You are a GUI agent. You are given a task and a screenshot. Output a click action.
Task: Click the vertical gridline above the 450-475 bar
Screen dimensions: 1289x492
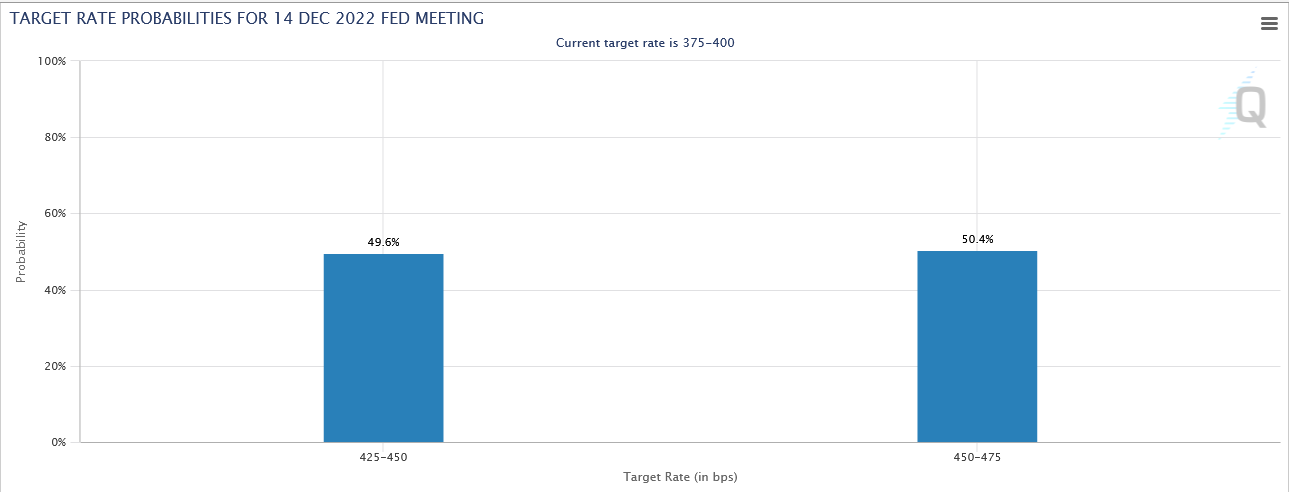pos(977,150)
